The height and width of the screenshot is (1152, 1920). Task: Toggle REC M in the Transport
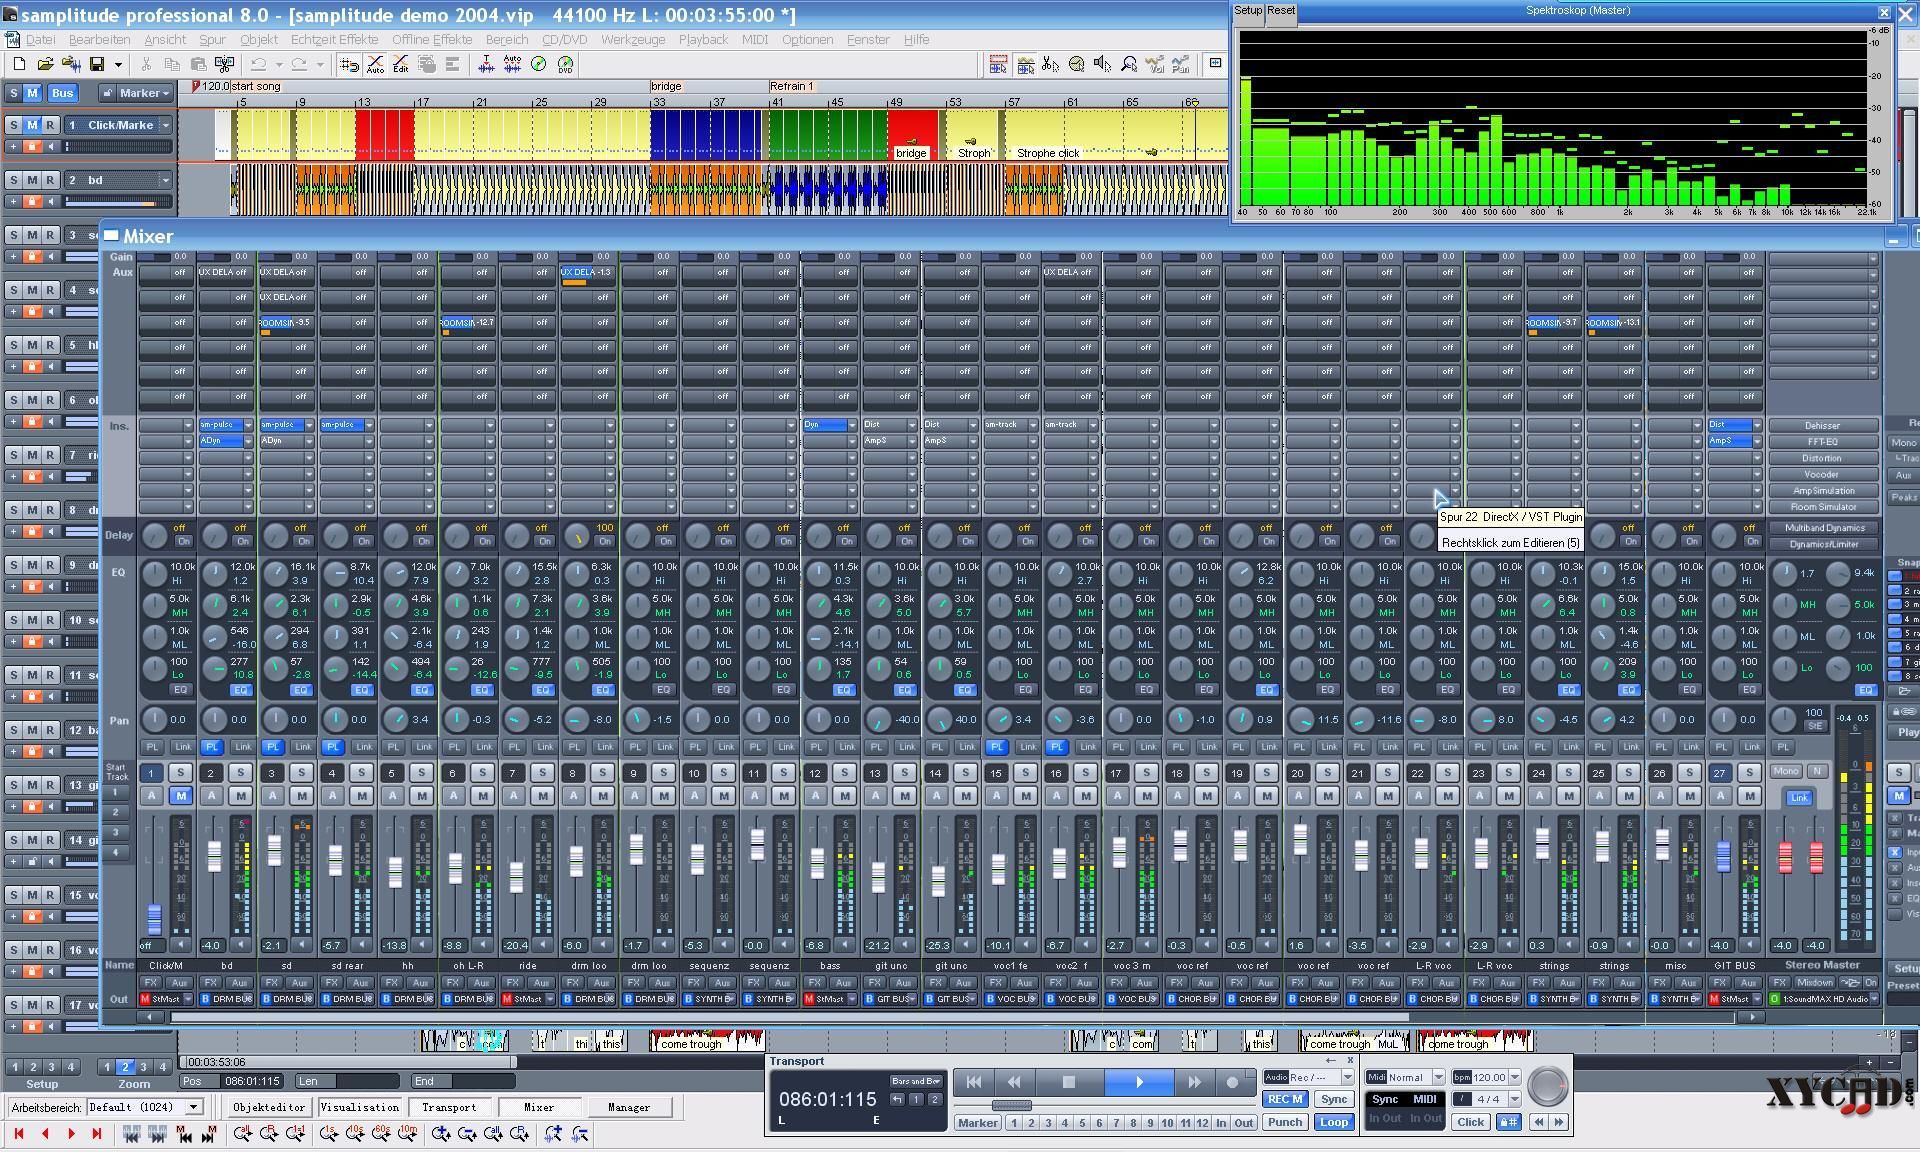point(1285,1099)
